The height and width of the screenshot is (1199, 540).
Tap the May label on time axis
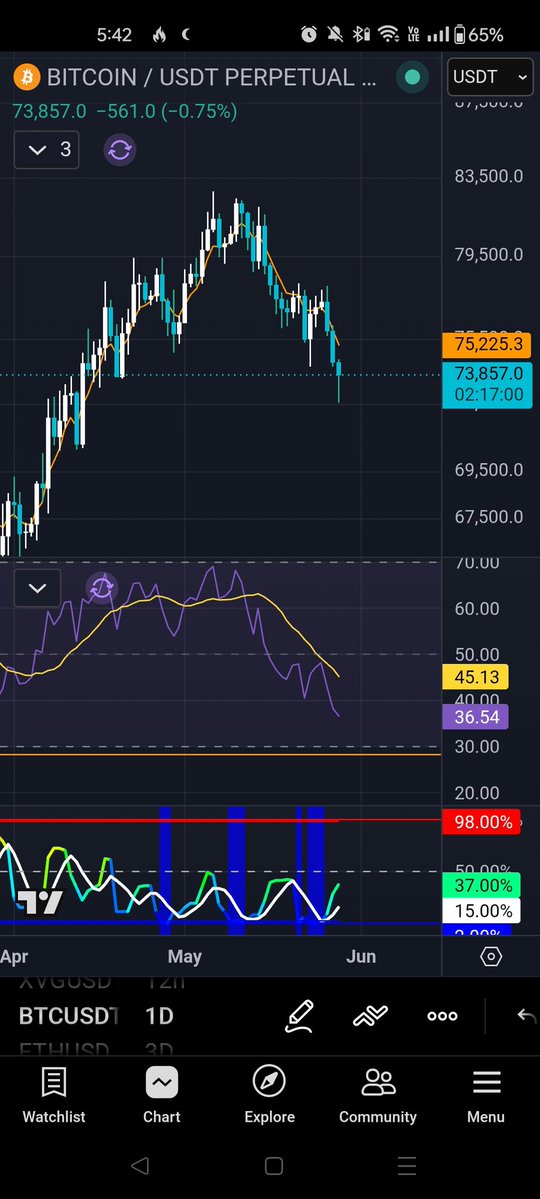pyautogui.click(x=184, y=957)
